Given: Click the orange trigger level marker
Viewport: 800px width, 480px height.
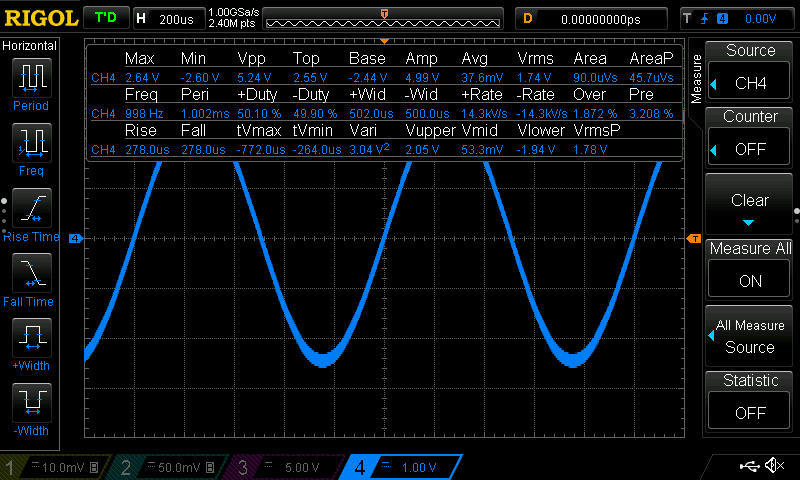Looking at the screenshot, I should [694, 238].
